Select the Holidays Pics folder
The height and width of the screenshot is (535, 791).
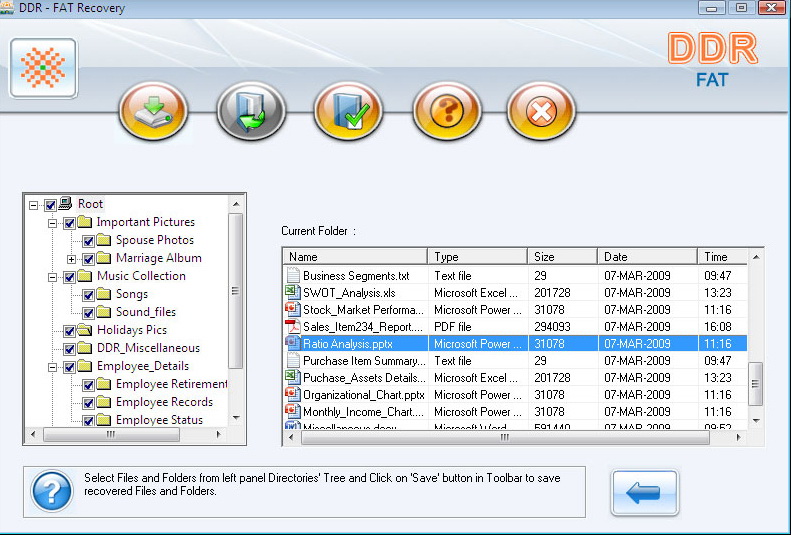131,330
